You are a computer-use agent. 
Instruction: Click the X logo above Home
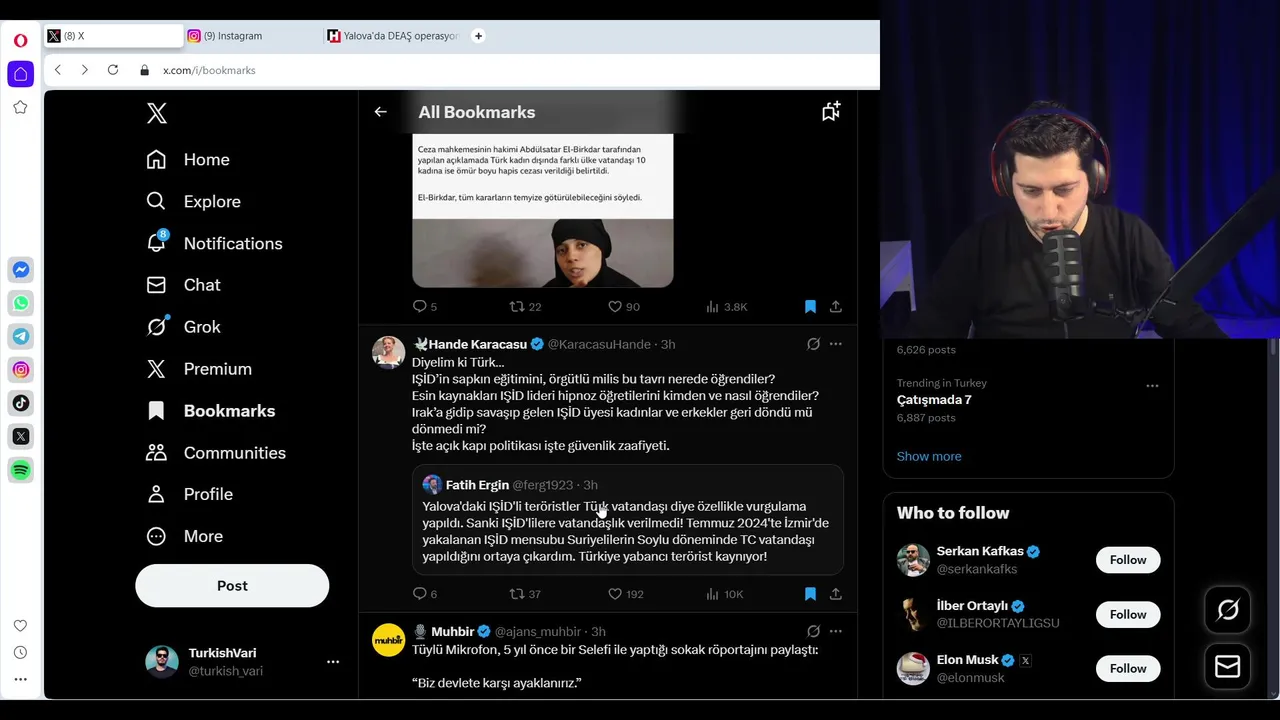(x=157, y=113)
